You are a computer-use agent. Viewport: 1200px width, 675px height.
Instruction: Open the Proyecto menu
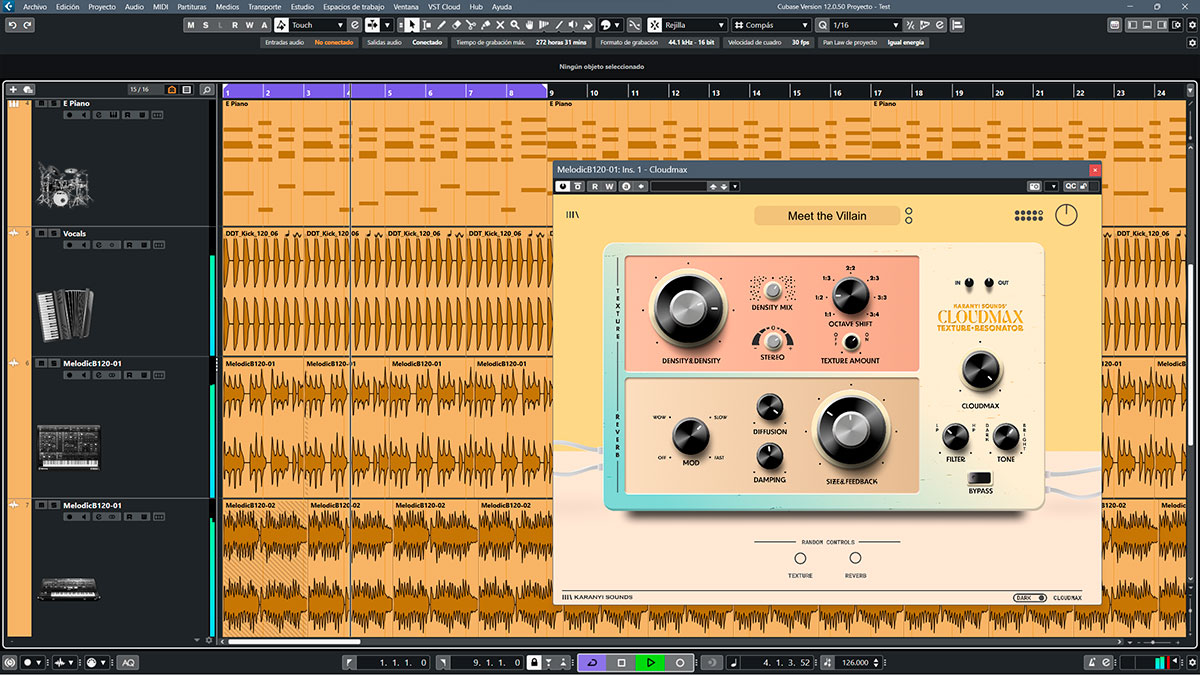tap(102, 6)
